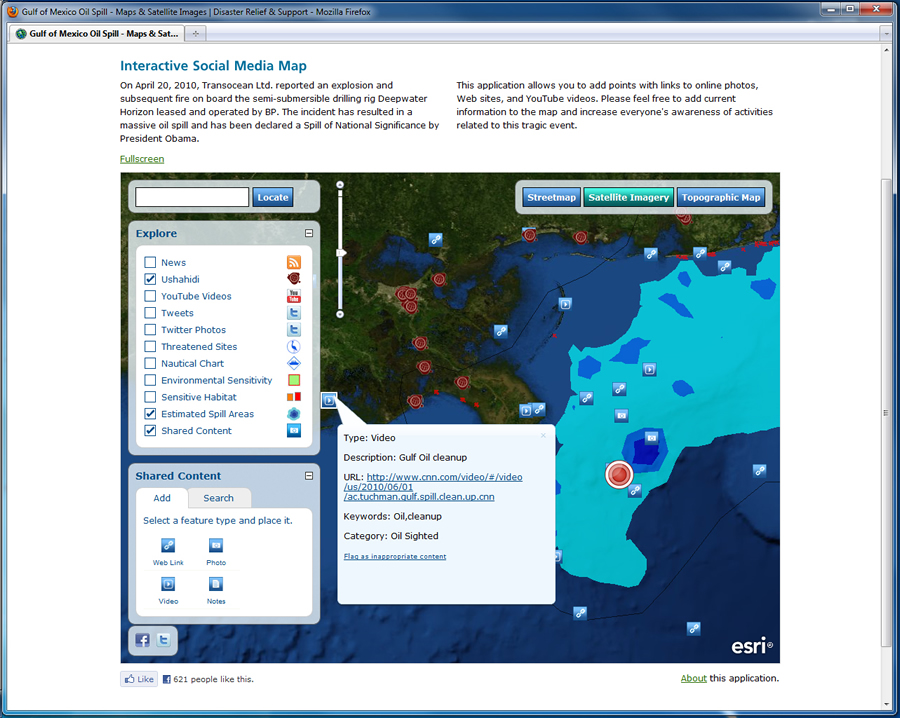This screenshot has width=900, height=718.
Task: Open the About this application link
Action: point(693,678)
